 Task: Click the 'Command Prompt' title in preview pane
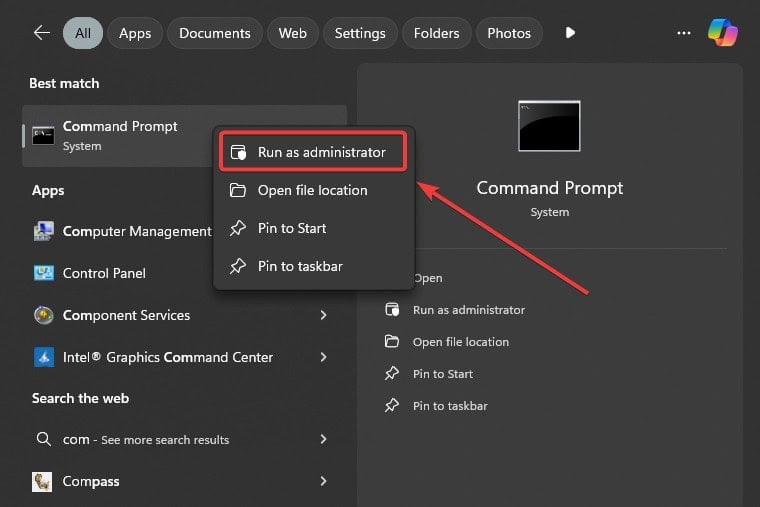pos(550,188)
